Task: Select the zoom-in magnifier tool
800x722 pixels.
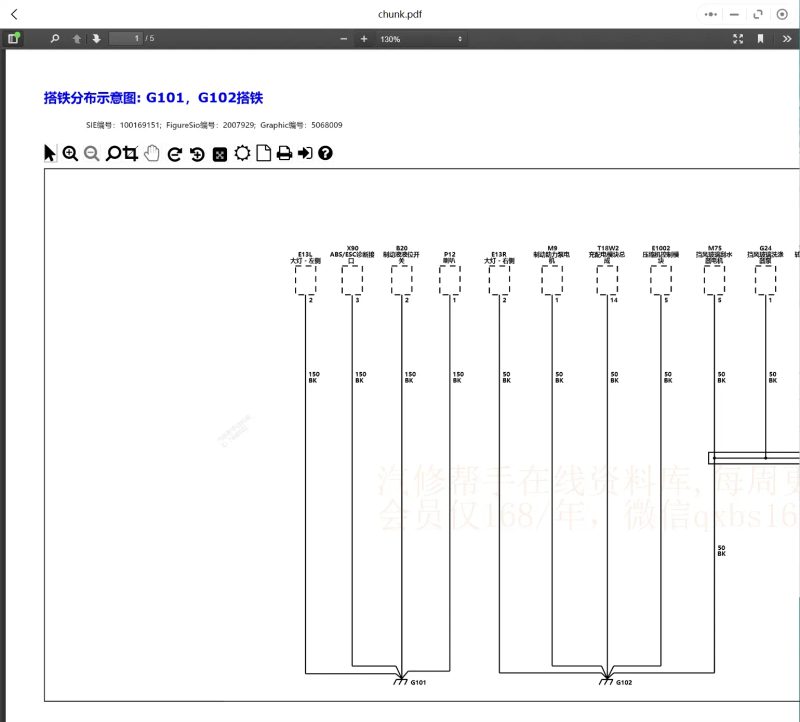Action: 70,152
